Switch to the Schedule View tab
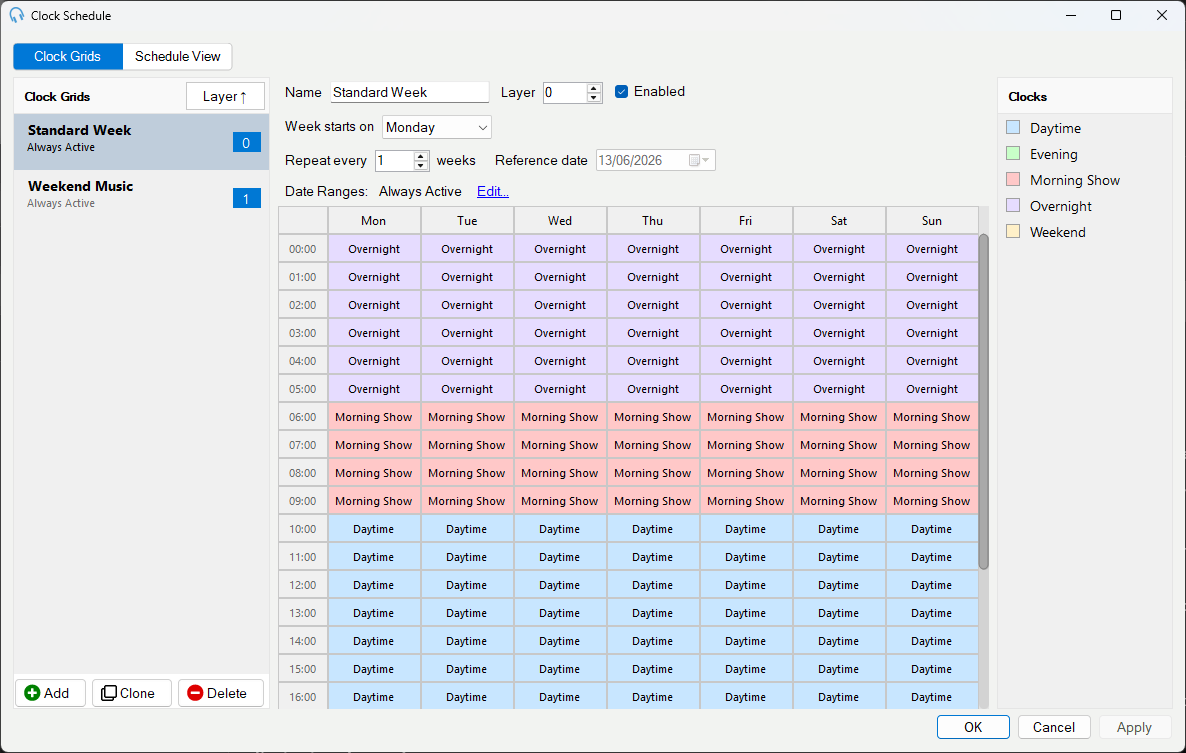 [178, 57]
